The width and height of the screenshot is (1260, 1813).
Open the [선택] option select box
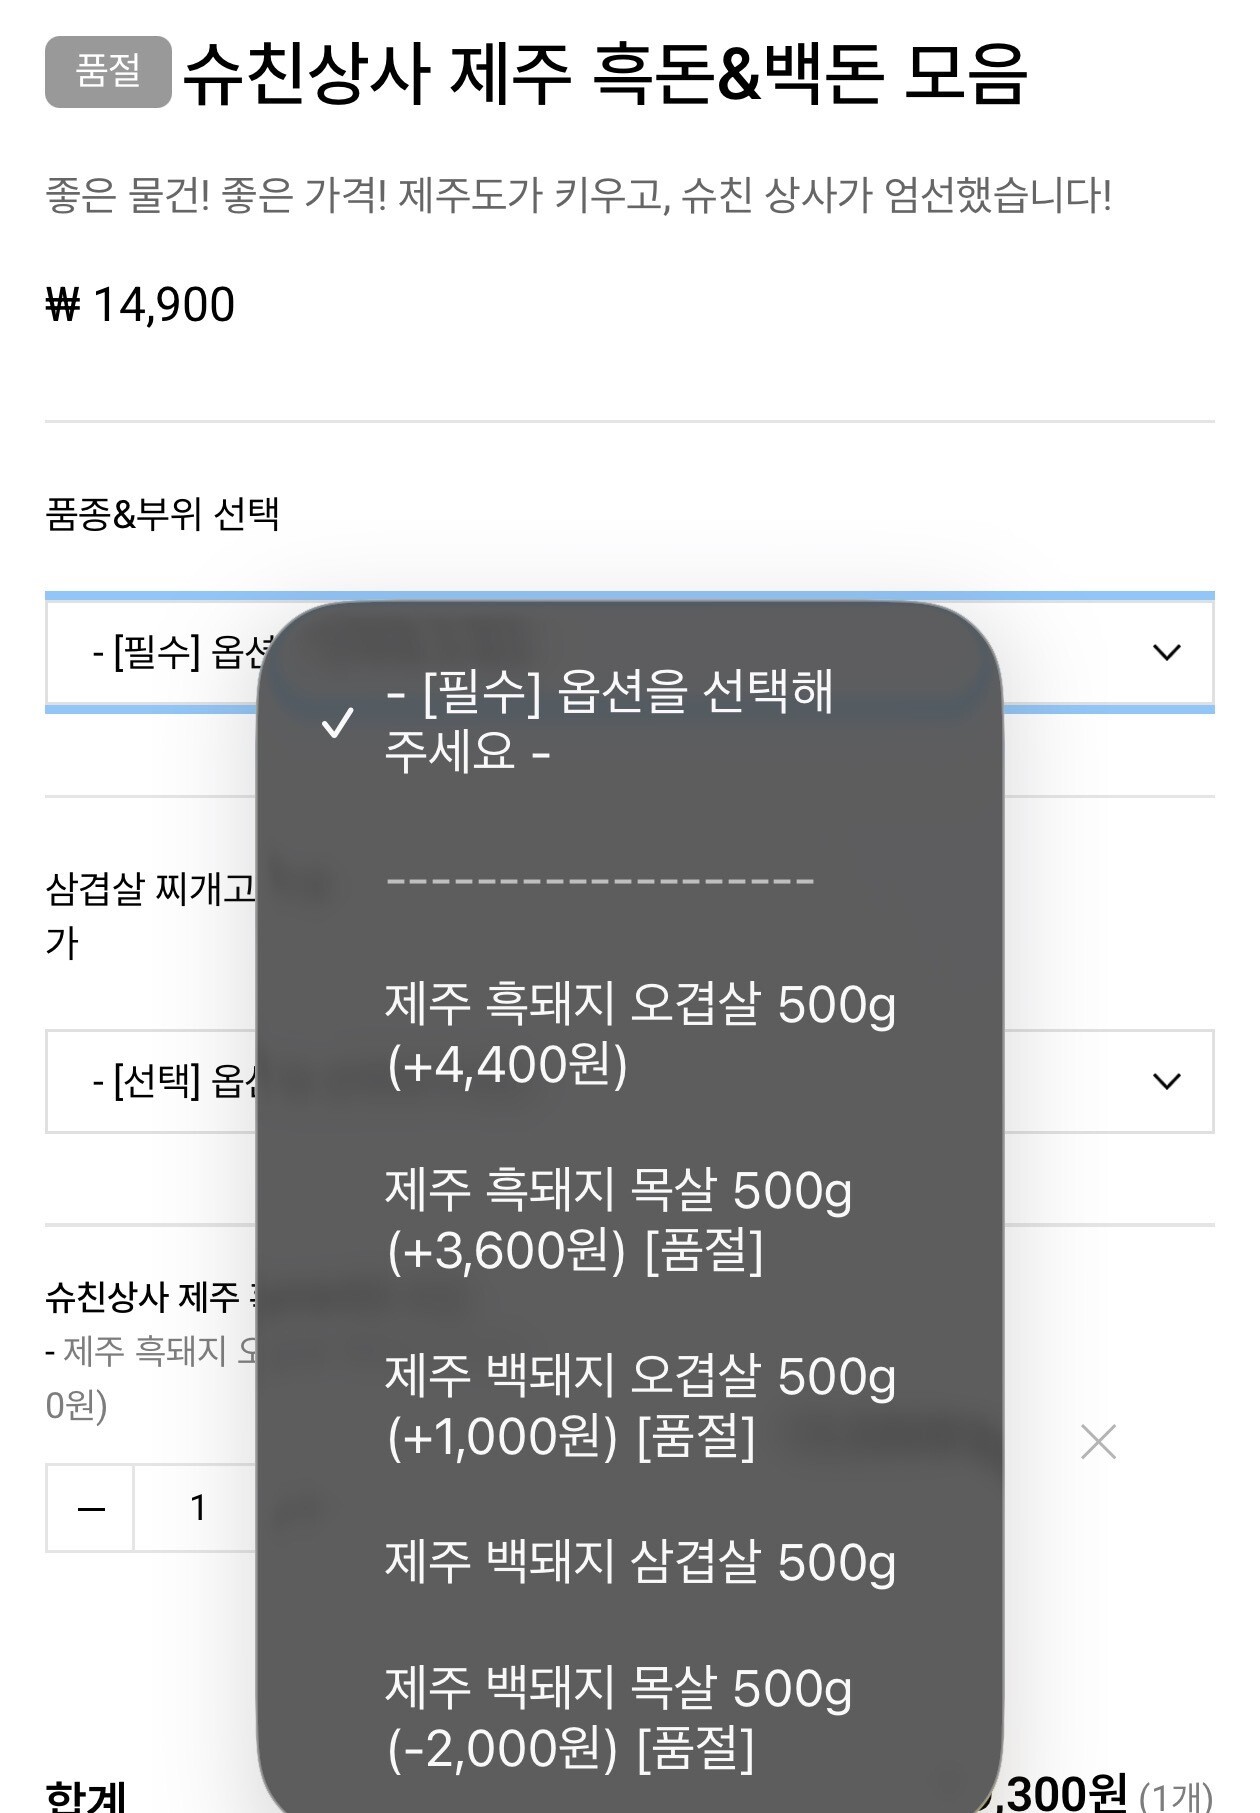[x=630, y=1081]
